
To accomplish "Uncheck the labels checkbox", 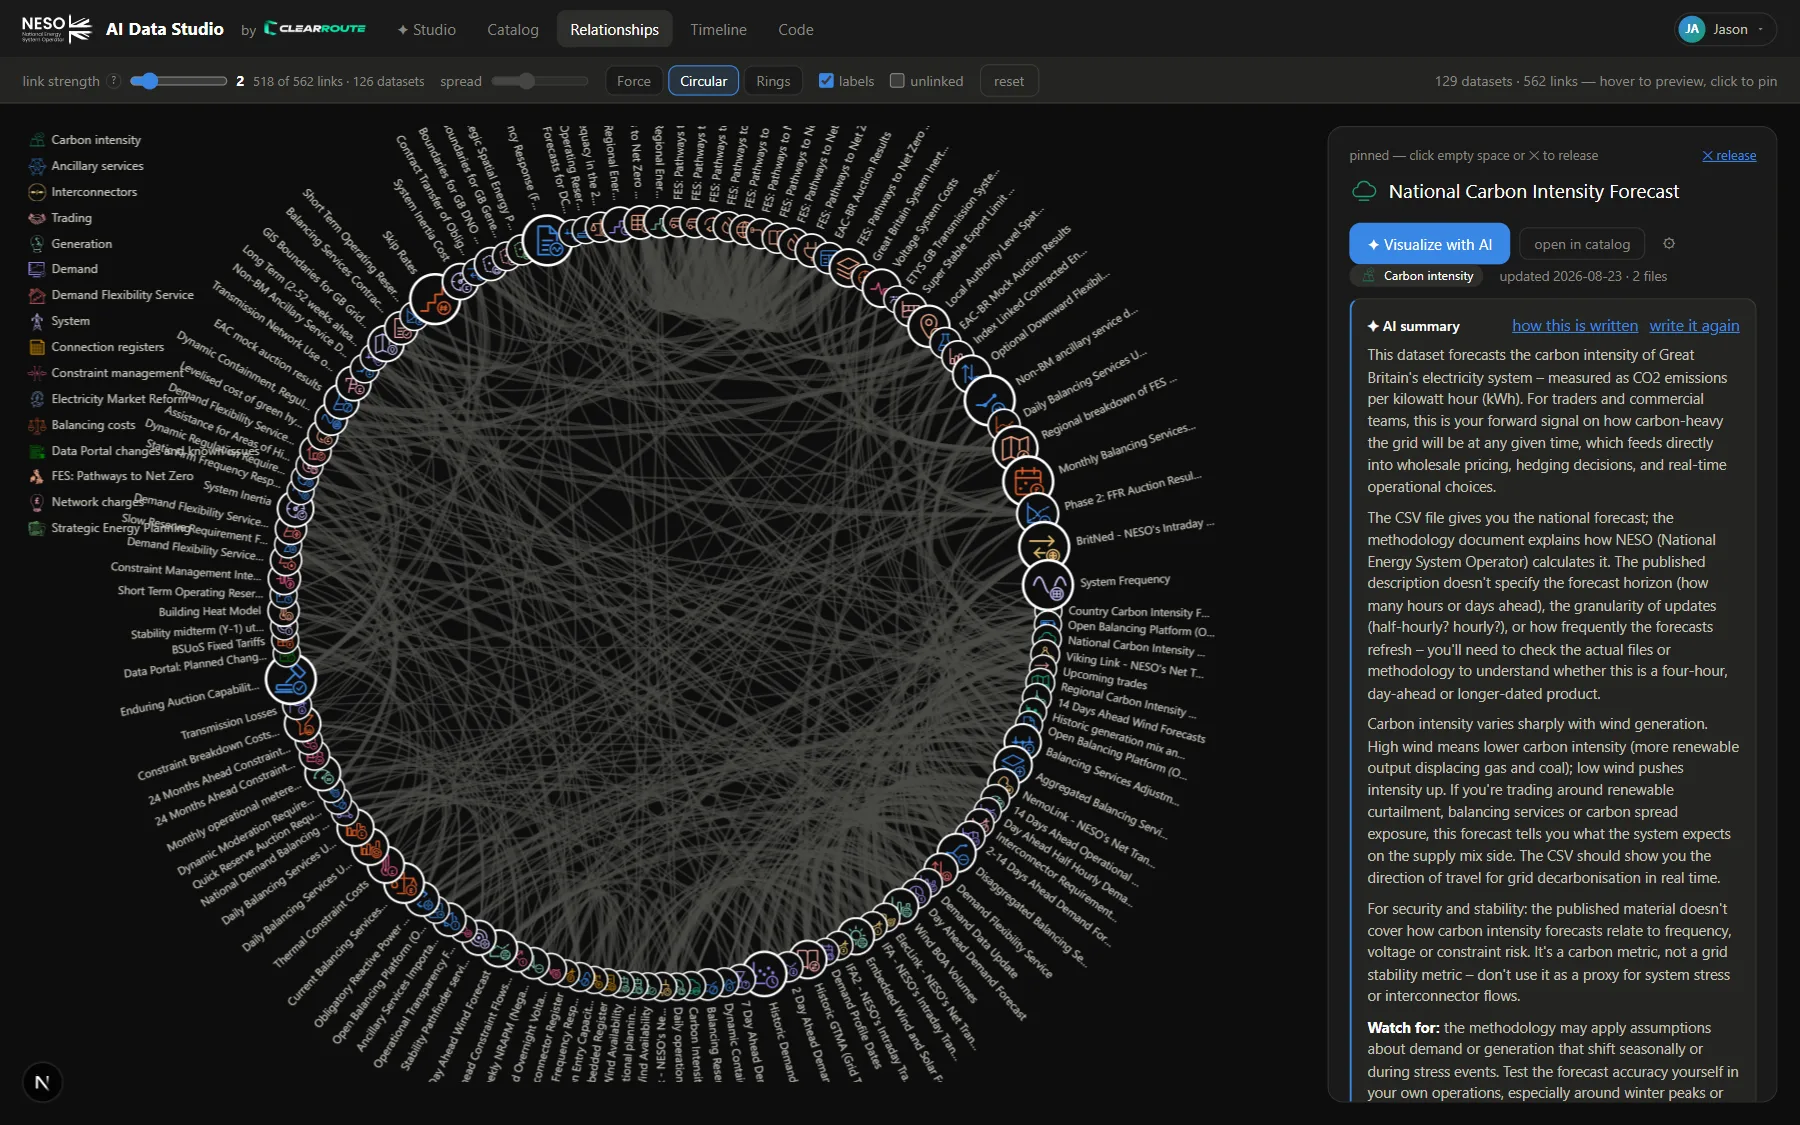I will (x=826, y=81).
